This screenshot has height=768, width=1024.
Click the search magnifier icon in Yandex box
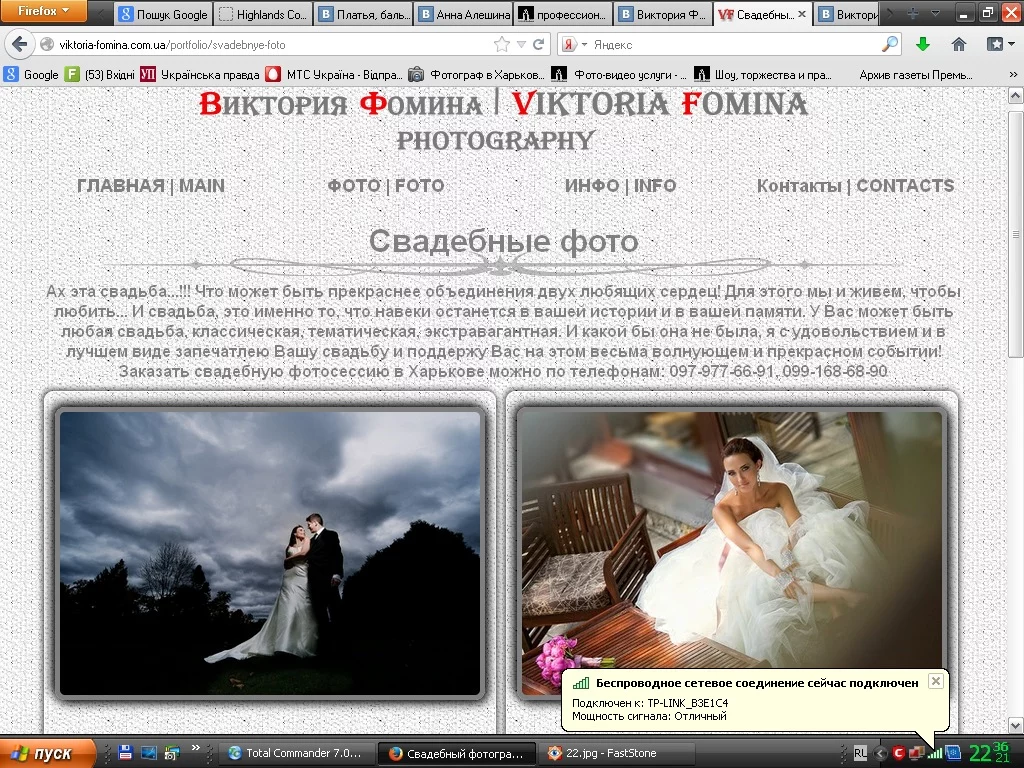pos(889,45)
